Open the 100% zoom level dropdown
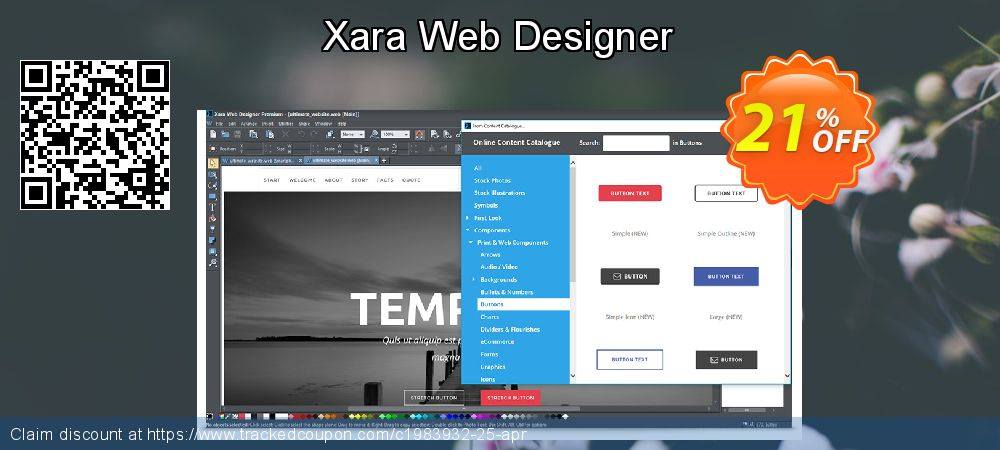Viewport: 1000px width, 450px height. coord(395,134)
